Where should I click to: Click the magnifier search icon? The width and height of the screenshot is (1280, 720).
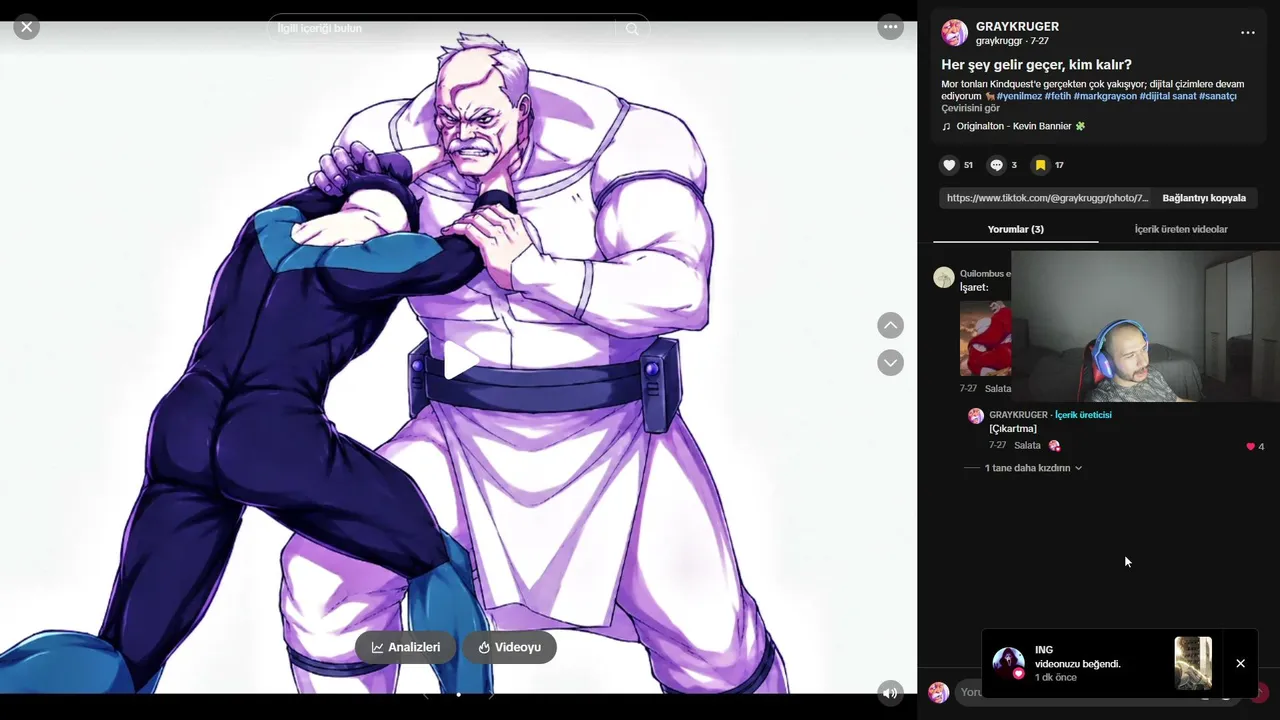pos(632,29)
